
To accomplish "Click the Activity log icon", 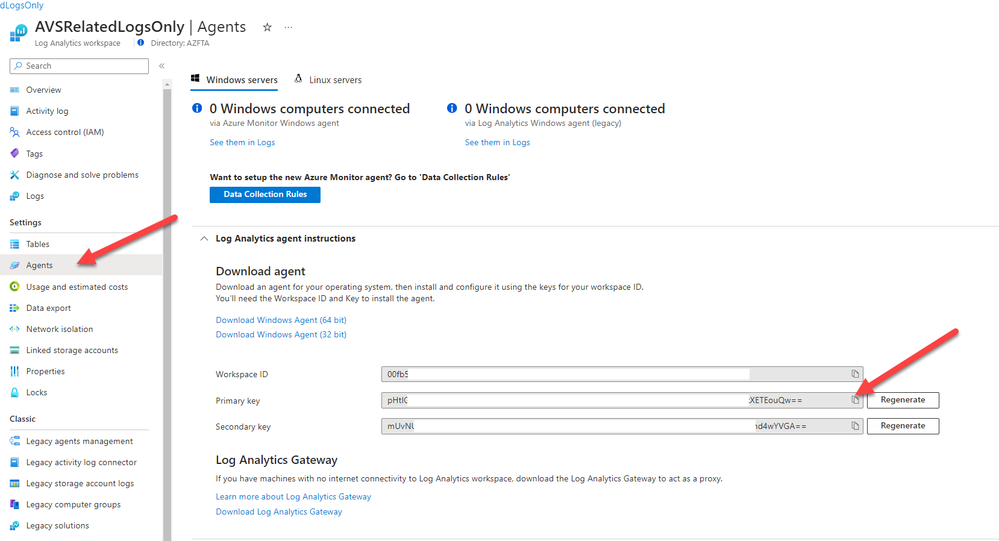I will 15,111.
